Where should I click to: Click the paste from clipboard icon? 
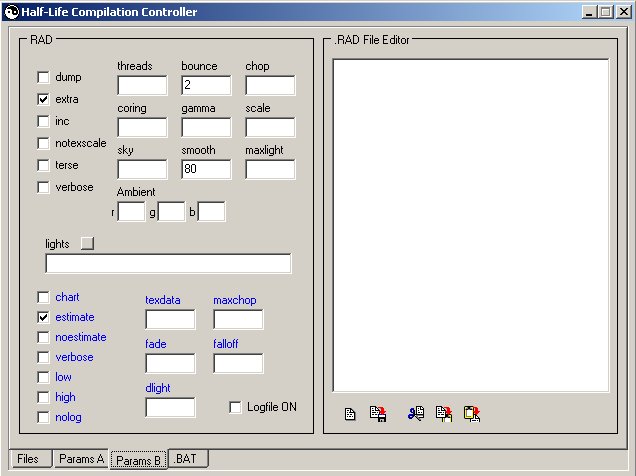point(472,413)
